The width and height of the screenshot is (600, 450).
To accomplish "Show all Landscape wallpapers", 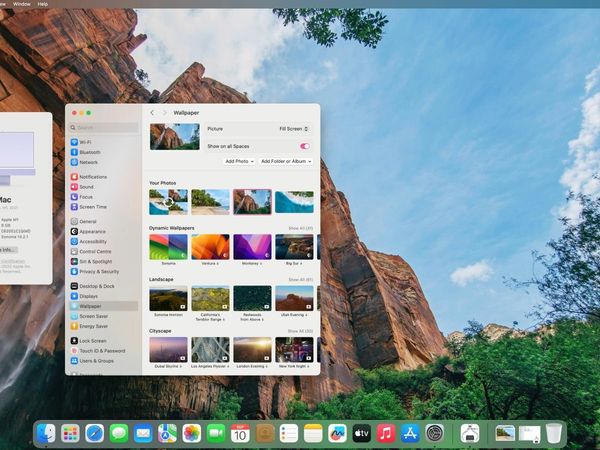I will point(300,280).
